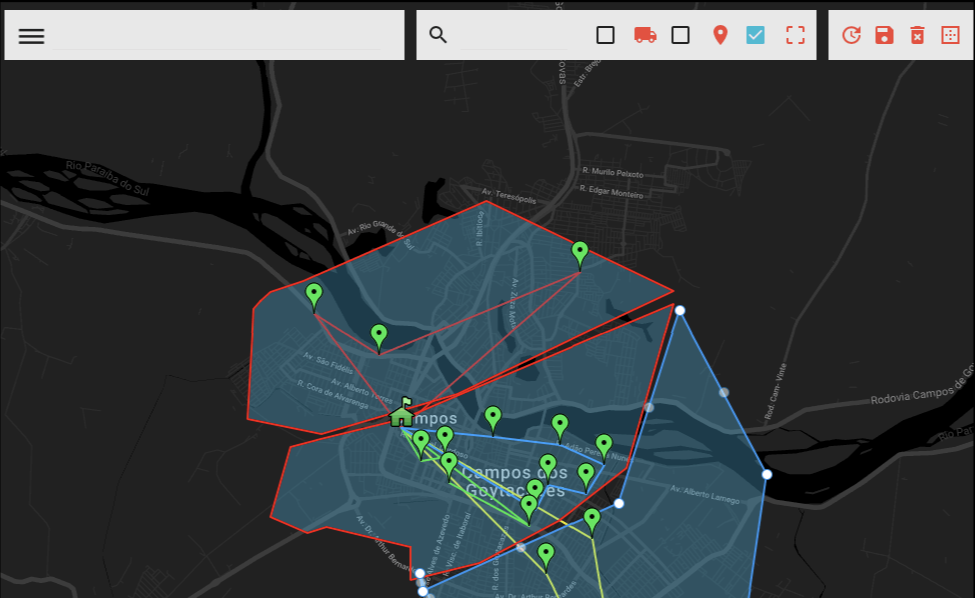Click the magnifying glass search icon
975x598 pixels.
click(438, 35)
